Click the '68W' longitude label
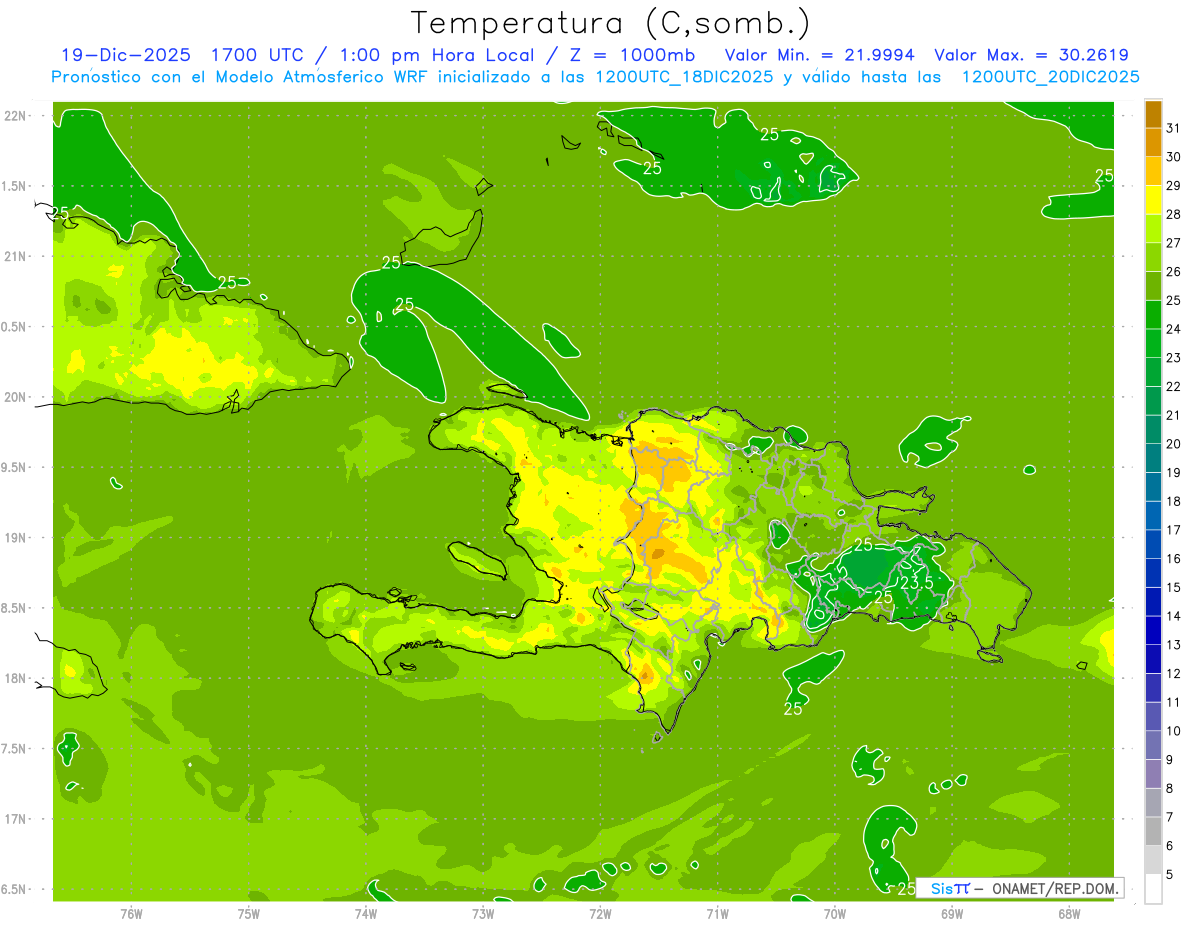1200x927 pixels. (1069, 913)
